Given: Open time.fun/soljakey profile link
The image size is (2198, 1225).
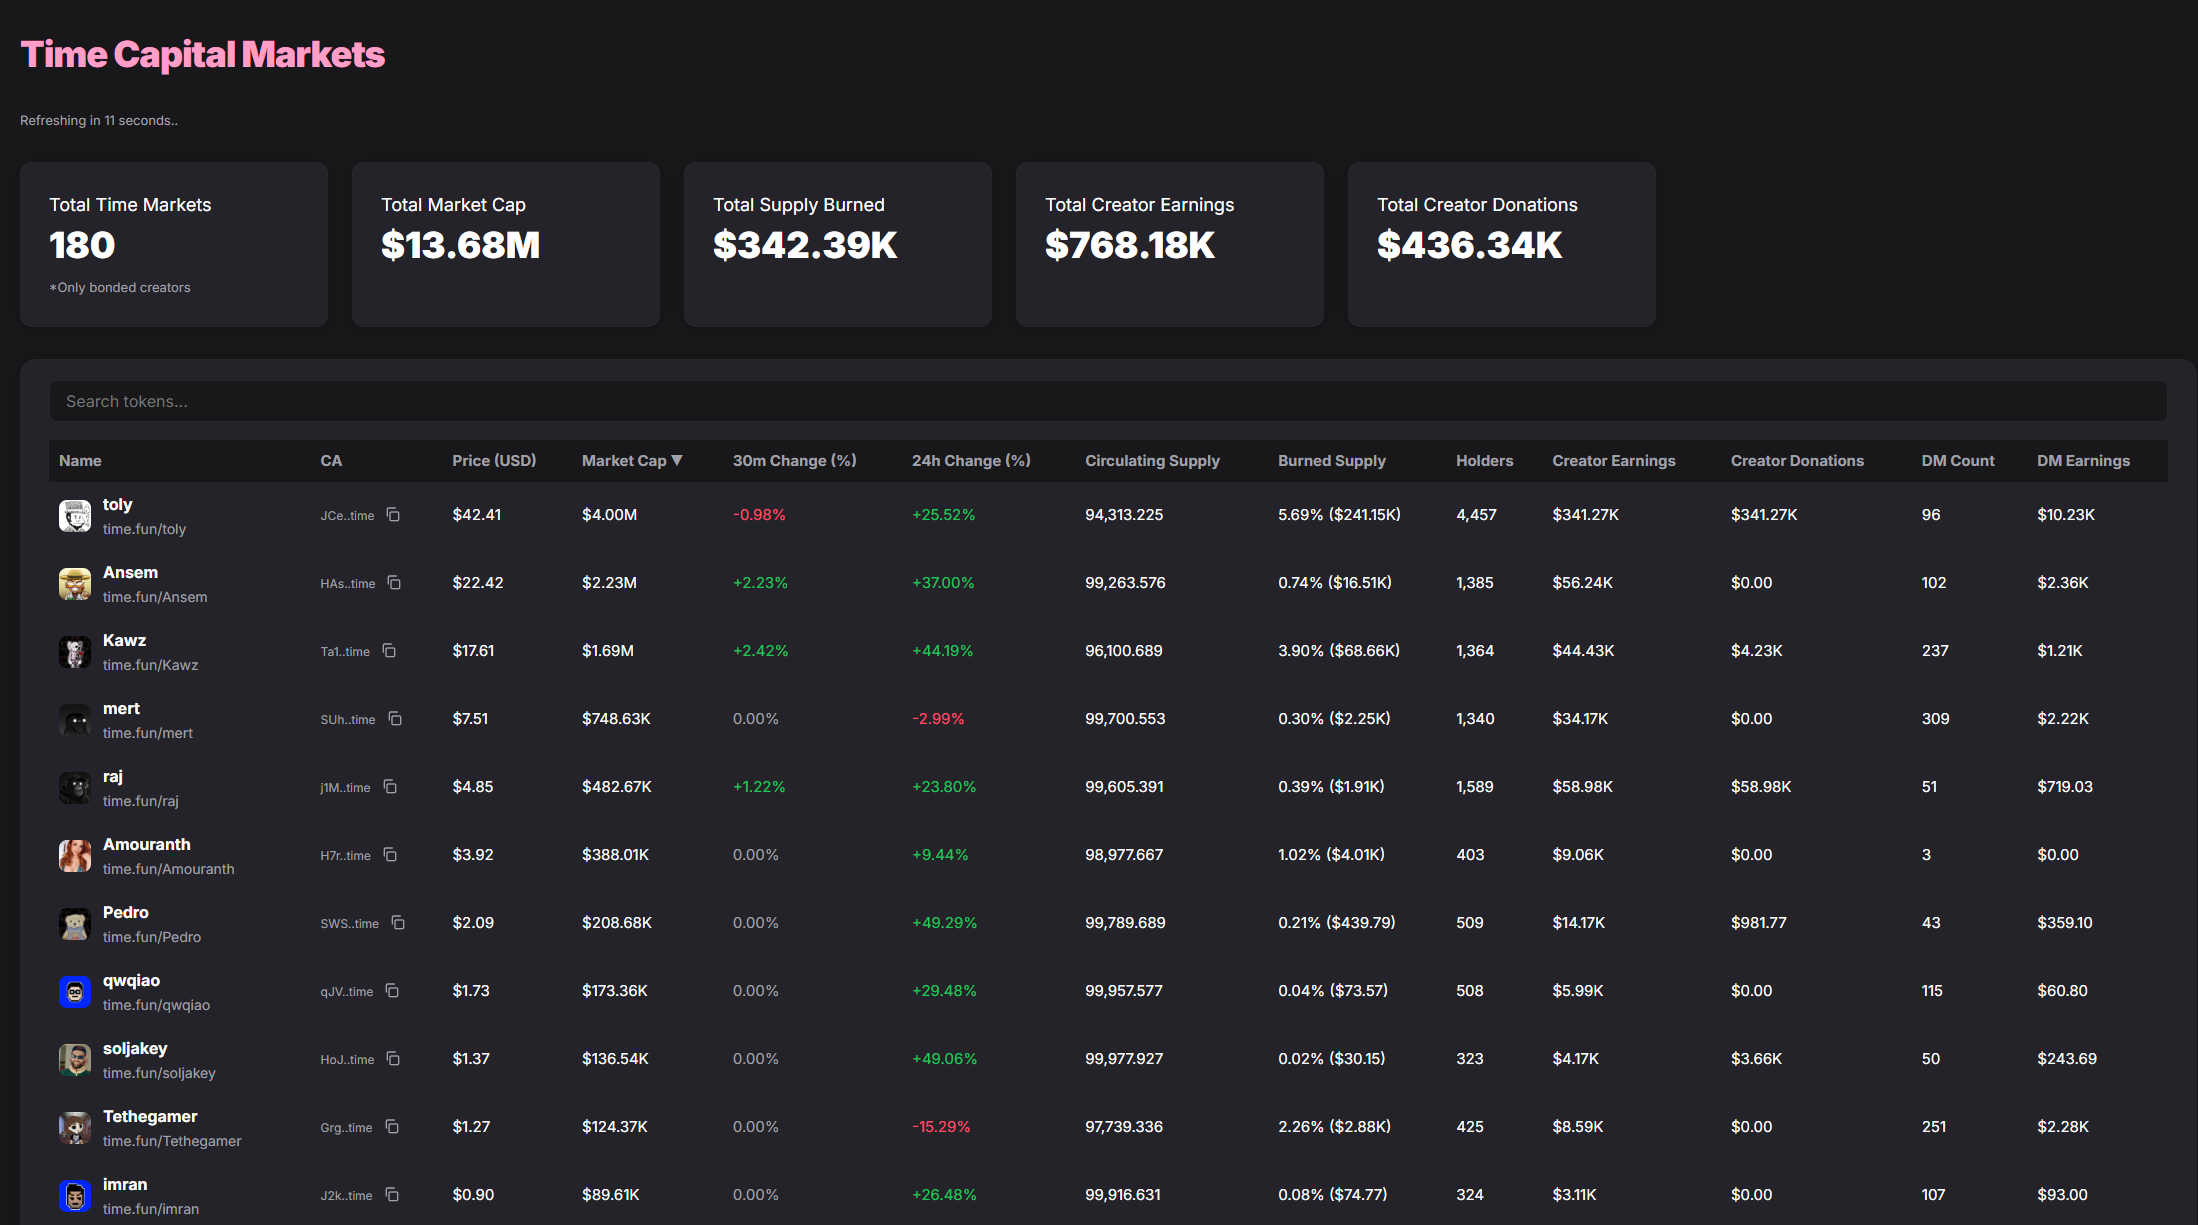Looking at the screenshot, I should [159, 1073].
